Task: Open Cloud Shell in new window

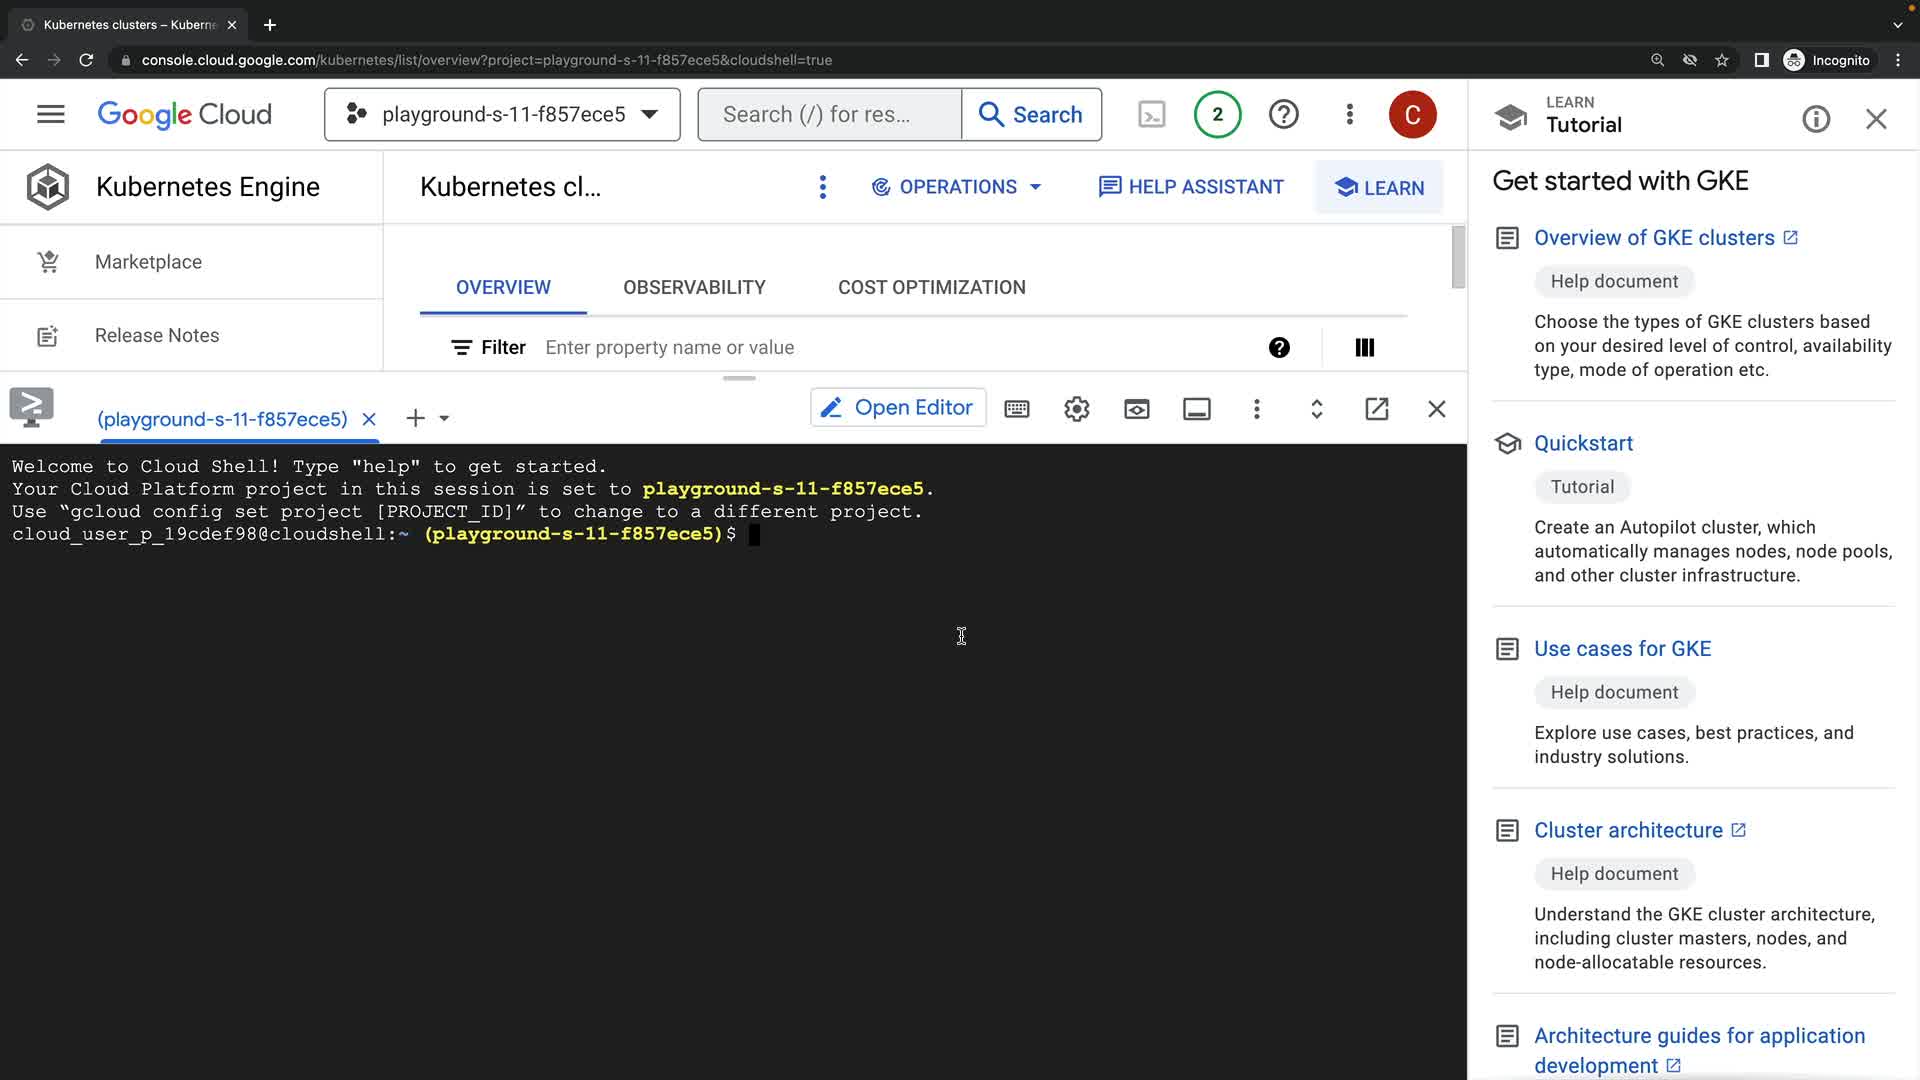Action: tap(1377, 409)
